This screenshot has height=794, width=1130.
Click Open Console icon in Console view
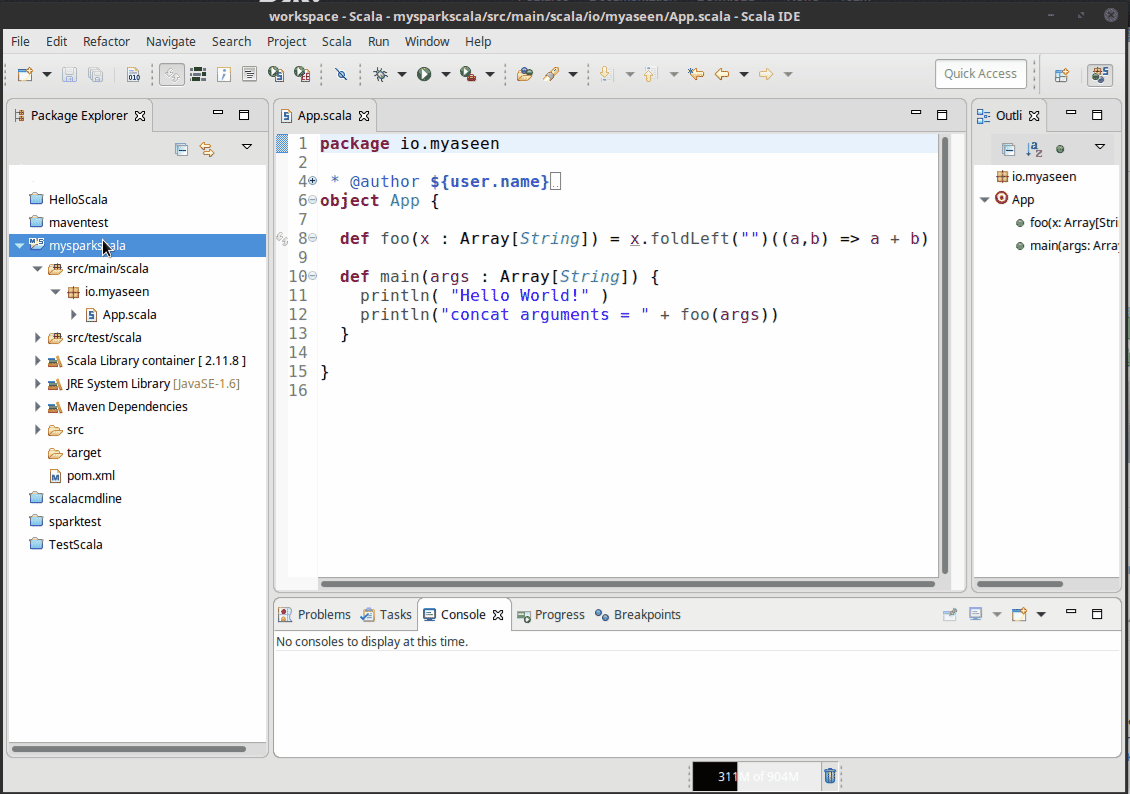pos(1019,615)
